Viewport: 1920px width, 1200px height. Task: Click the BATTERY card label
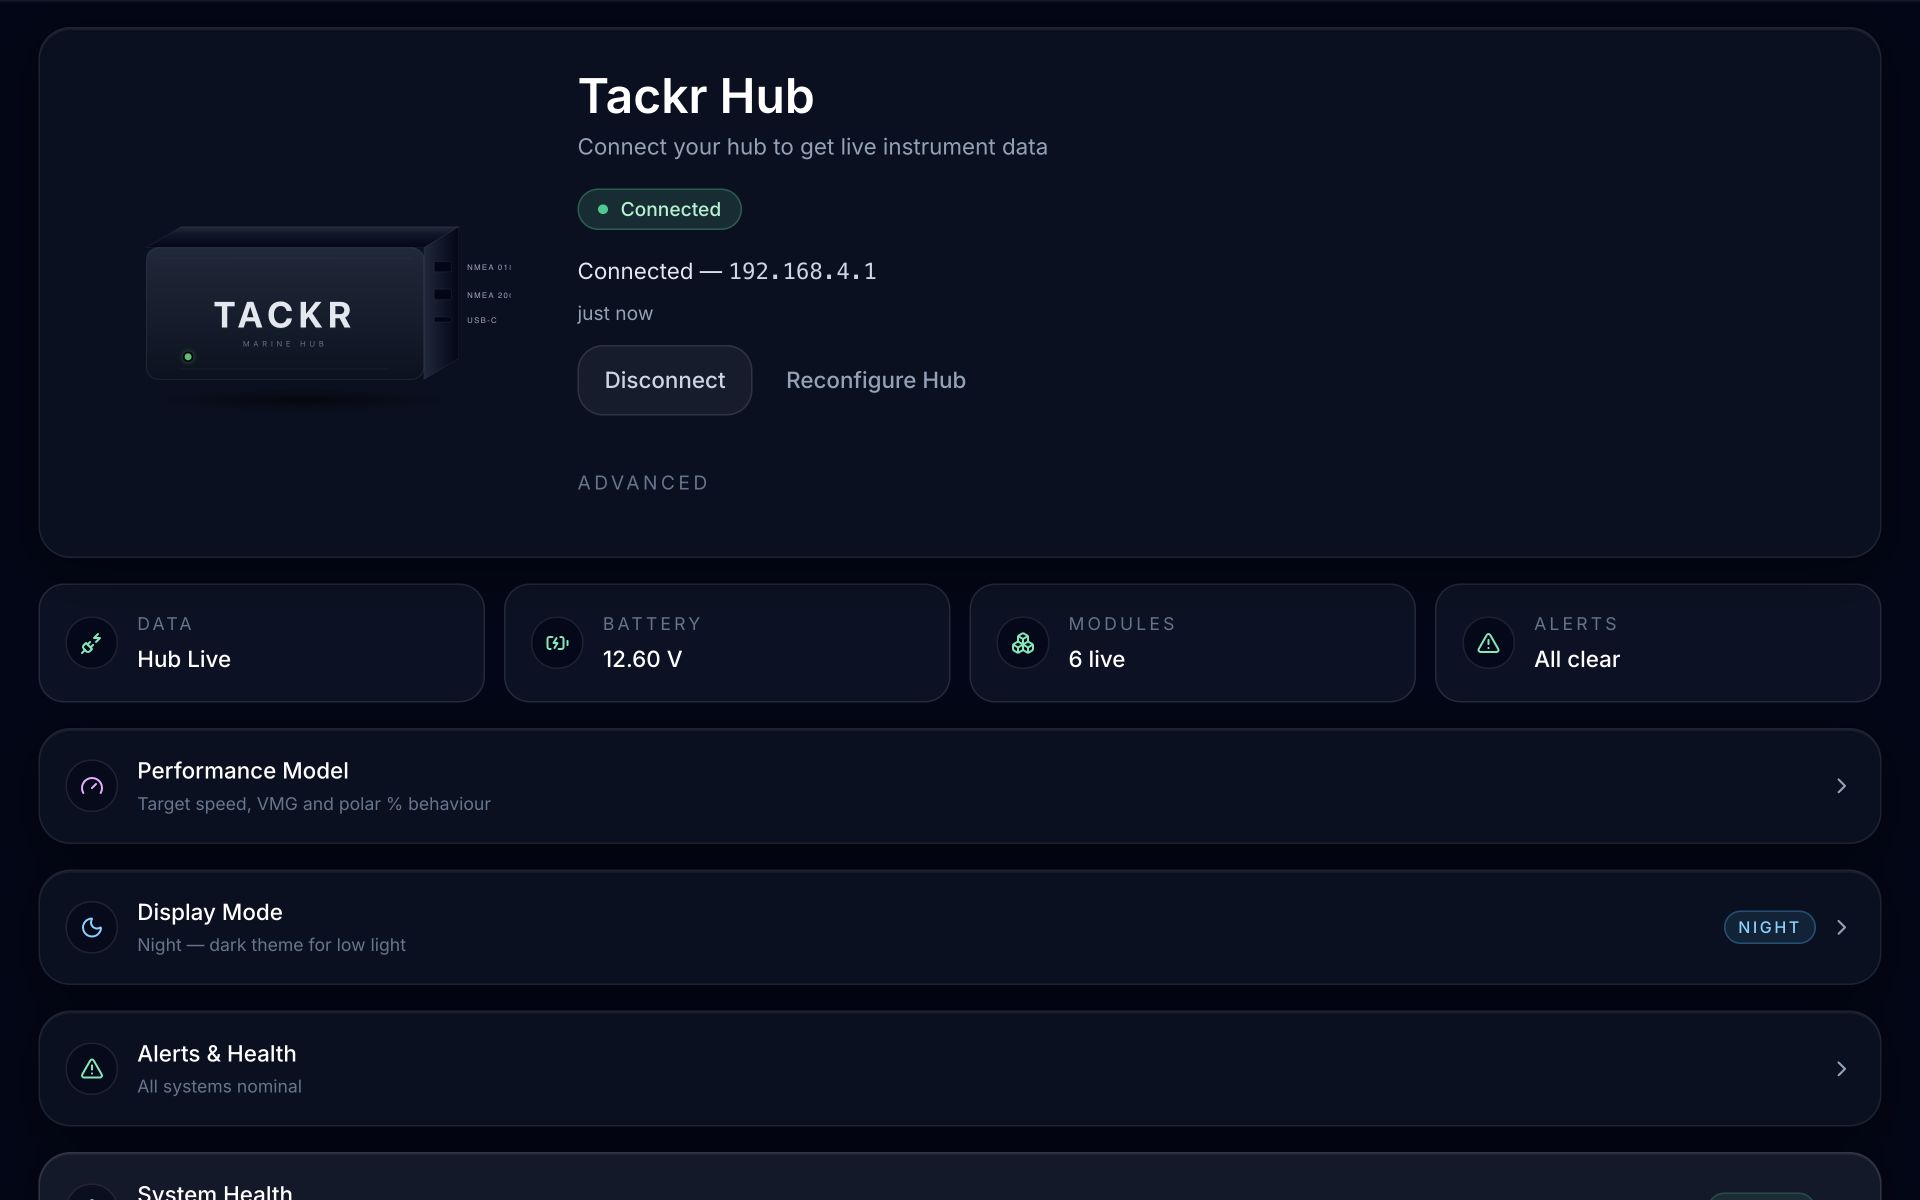[x=652, y=624]
